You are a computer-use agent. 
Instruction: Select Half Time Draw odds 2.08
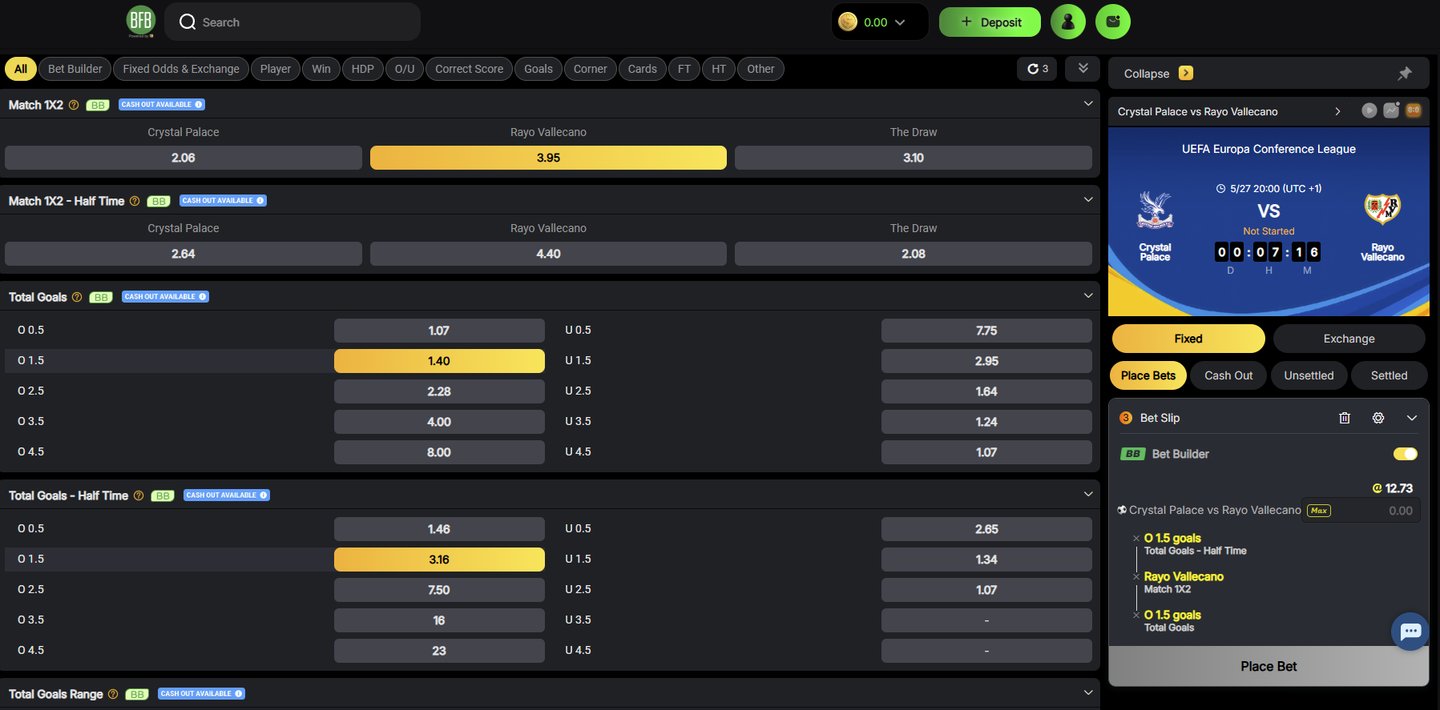pyautogui.click(x=913, y=254)
